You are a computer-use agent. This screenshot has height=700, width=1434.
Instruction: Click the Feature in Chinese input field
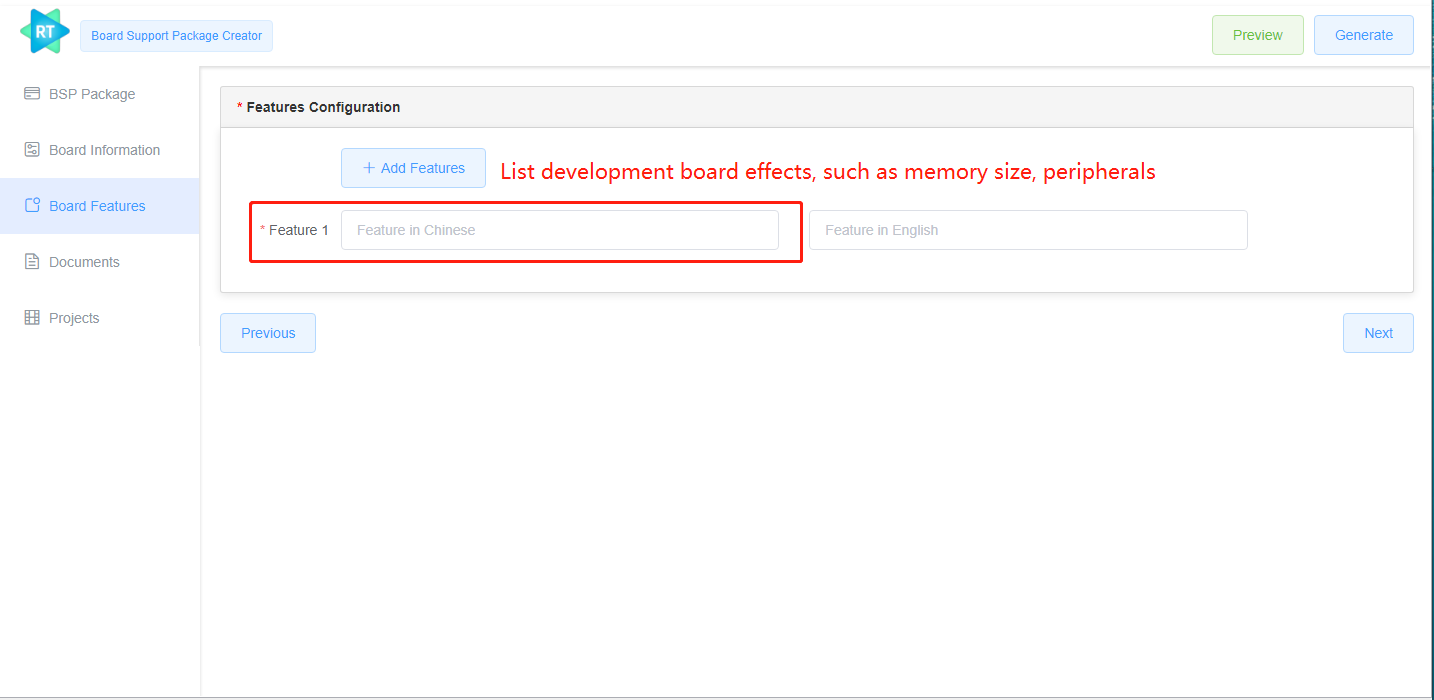click(x=559, y=229)
